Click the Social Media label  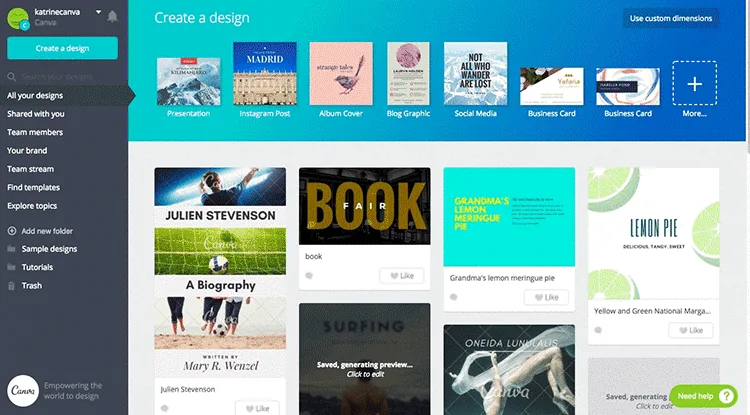tap(475, 114)
